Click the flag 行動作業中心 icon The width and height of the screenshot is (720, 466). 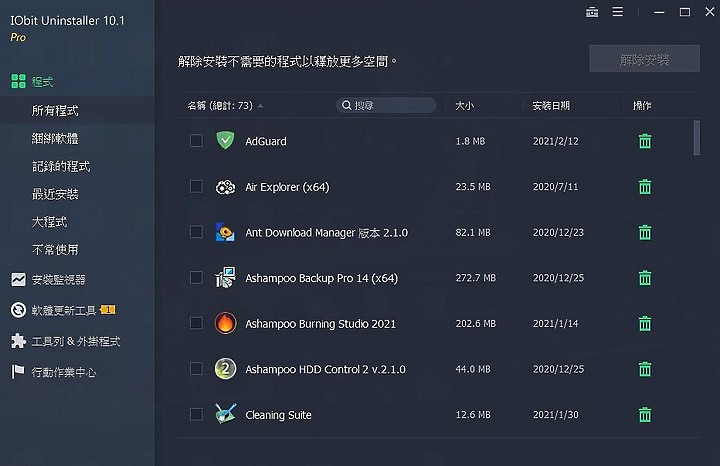click(17, 371)
